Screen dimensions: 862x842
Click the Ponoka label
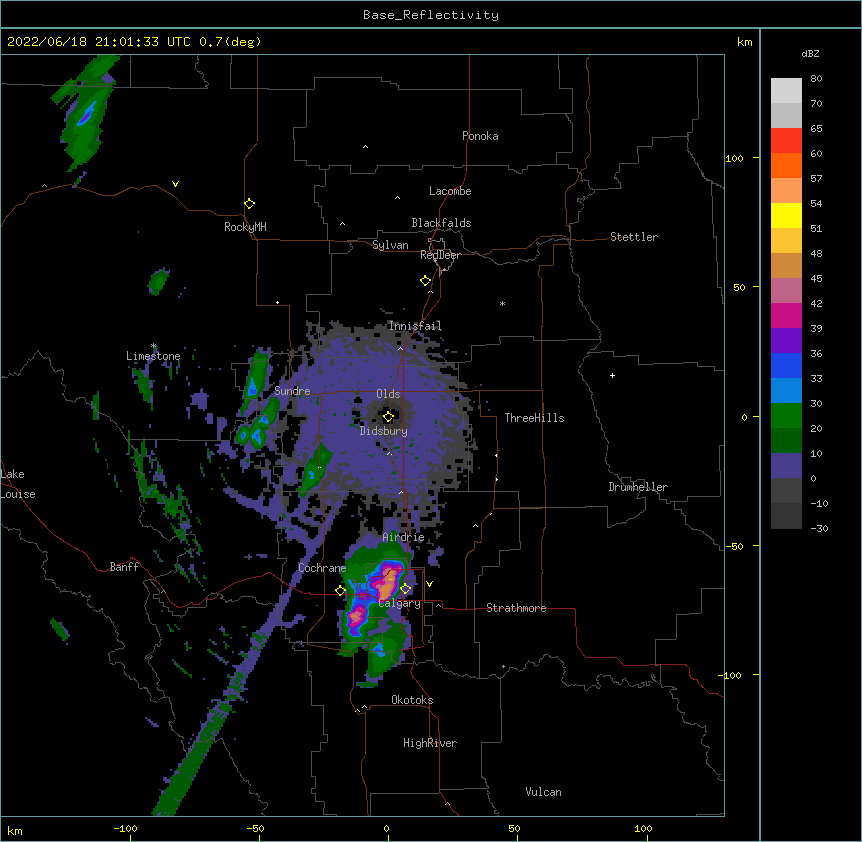click(x=480, y=136)
